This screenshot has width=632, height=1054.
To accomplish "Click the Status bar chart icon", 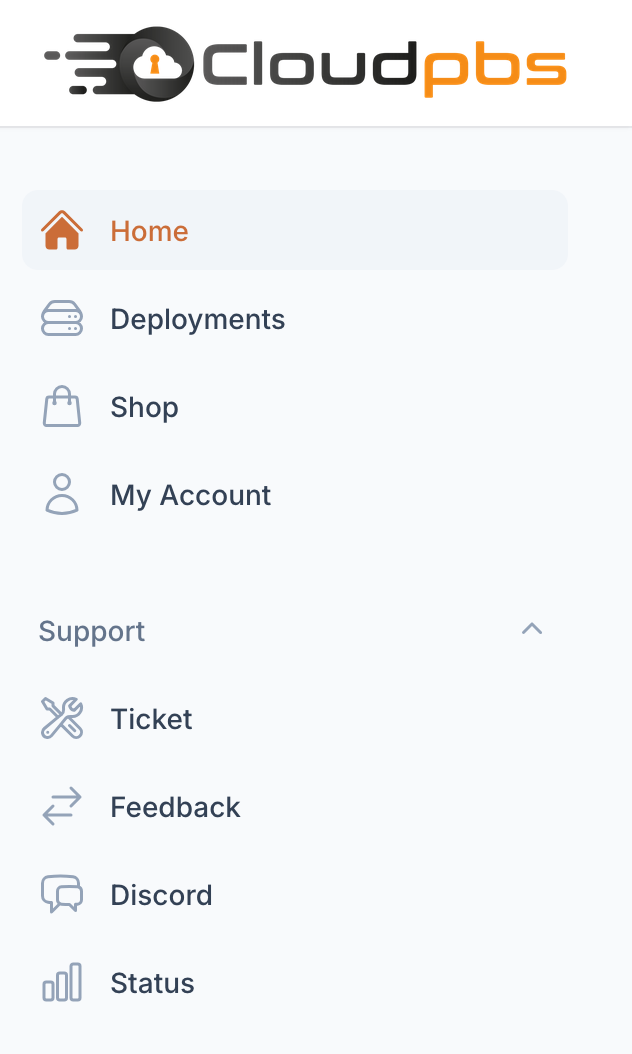I will point(62,982).
